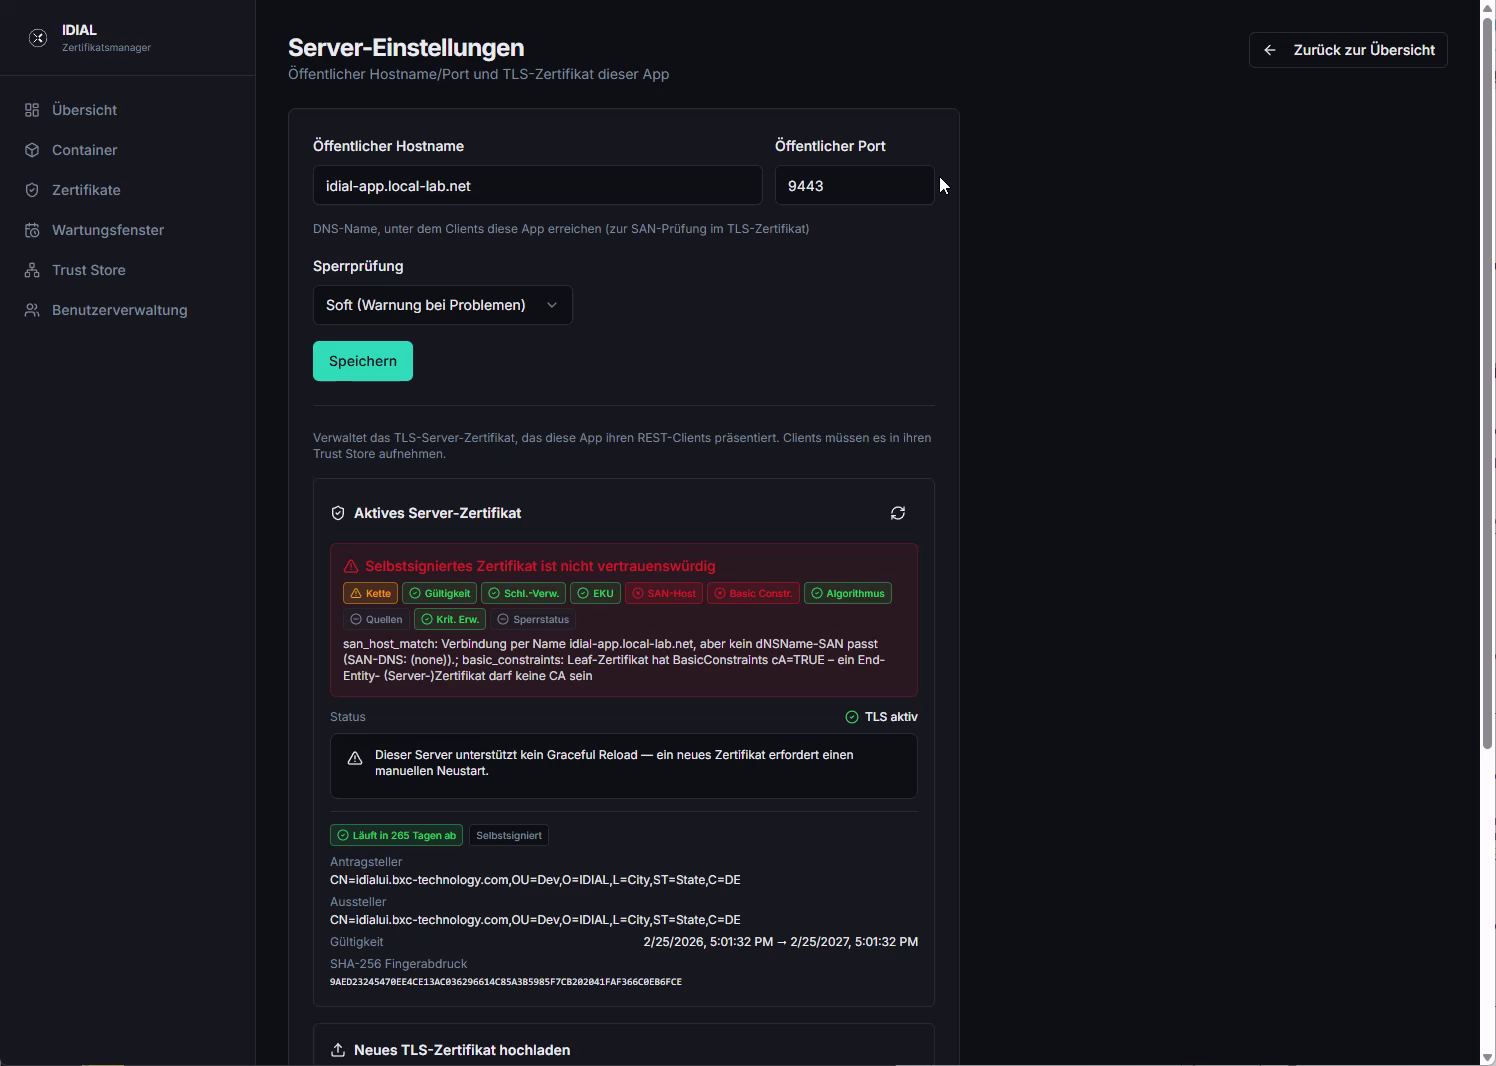This screenshot has width=1496, height=1066.
Task: Click the red SAN-Host badge
Action: point(664,593)
